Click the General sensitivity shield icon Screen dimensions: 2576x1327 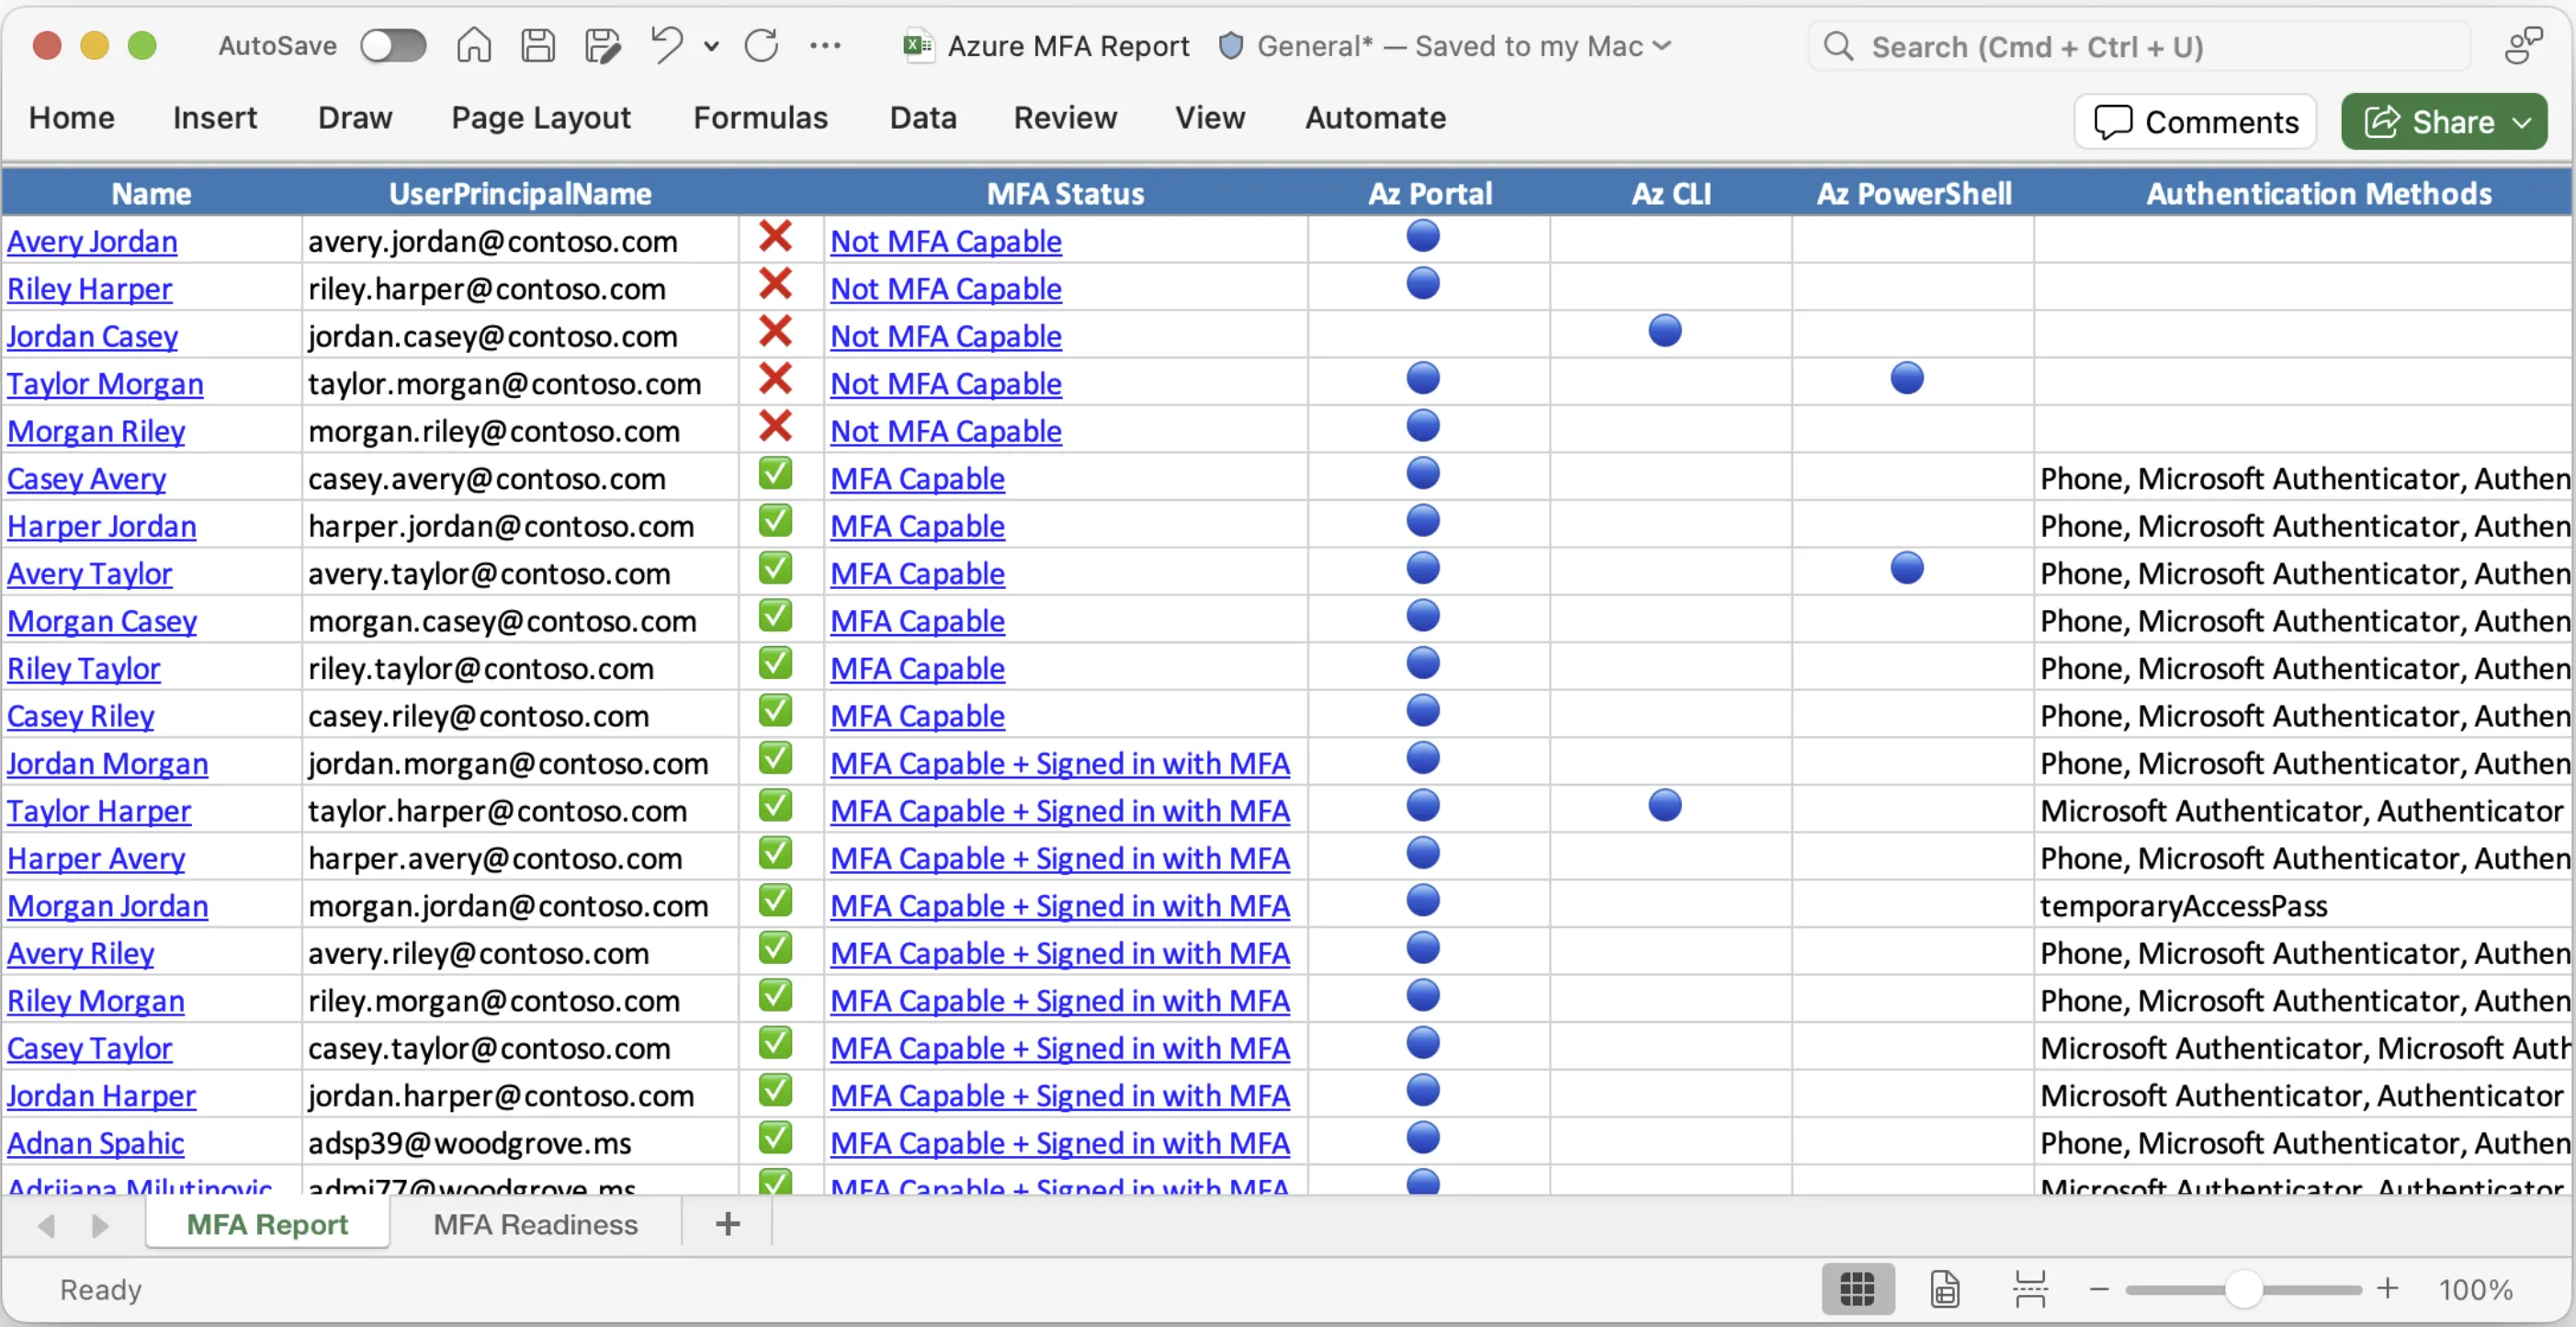(x=1231, y=46)
